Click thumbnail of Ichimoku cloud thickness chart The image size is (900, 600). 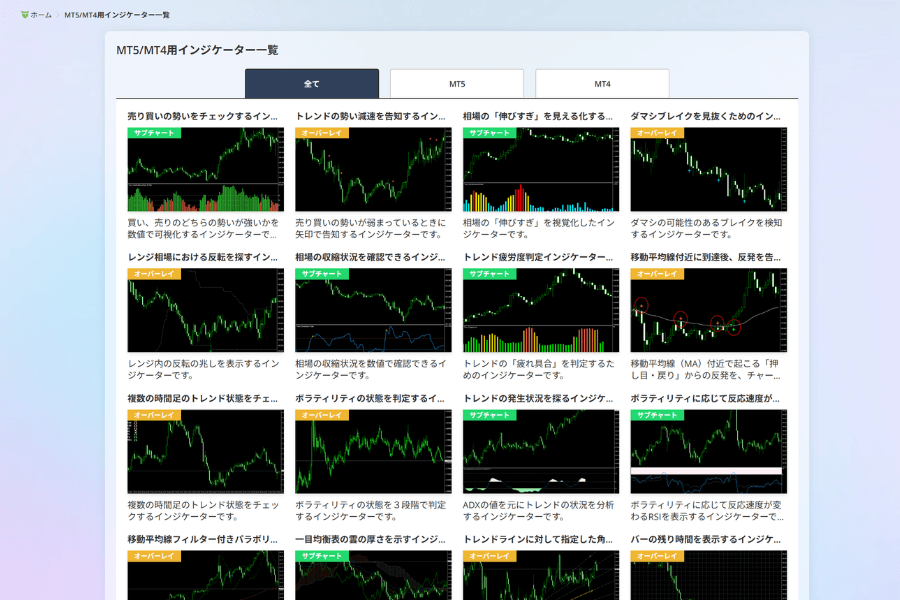click(x=373, y=575)
